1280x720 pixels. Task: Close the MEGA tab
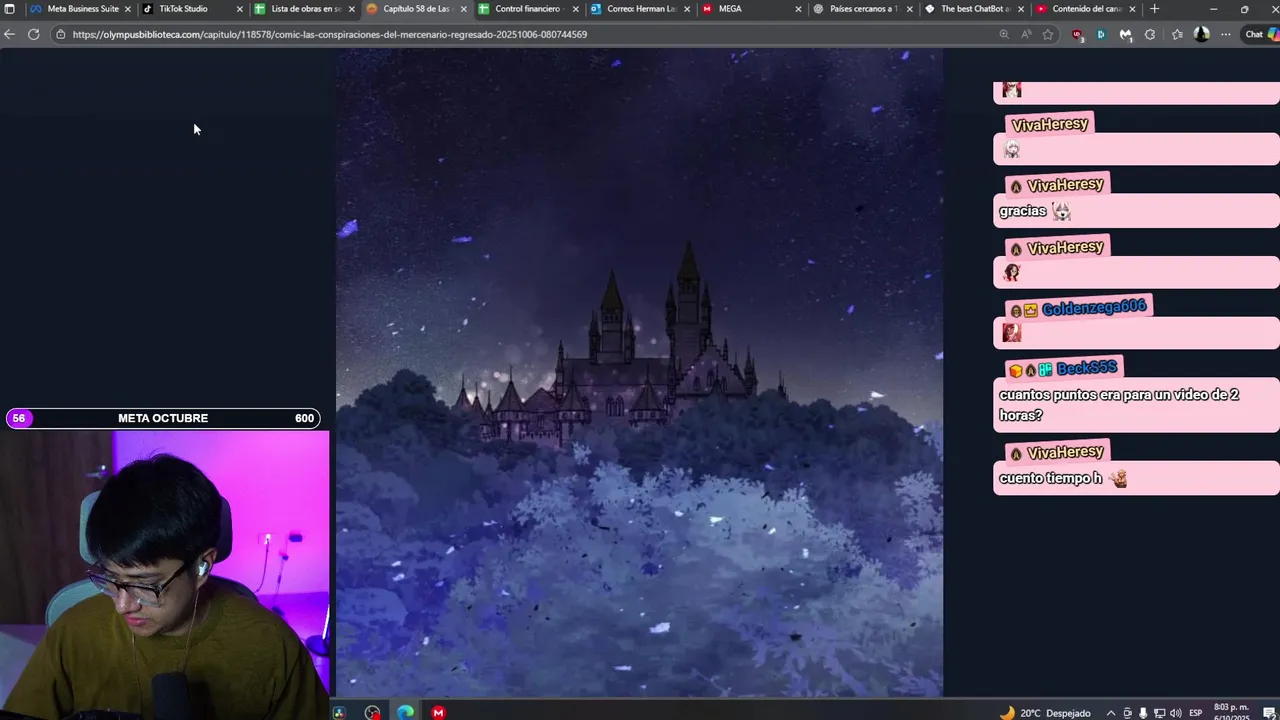coord(798,9)
